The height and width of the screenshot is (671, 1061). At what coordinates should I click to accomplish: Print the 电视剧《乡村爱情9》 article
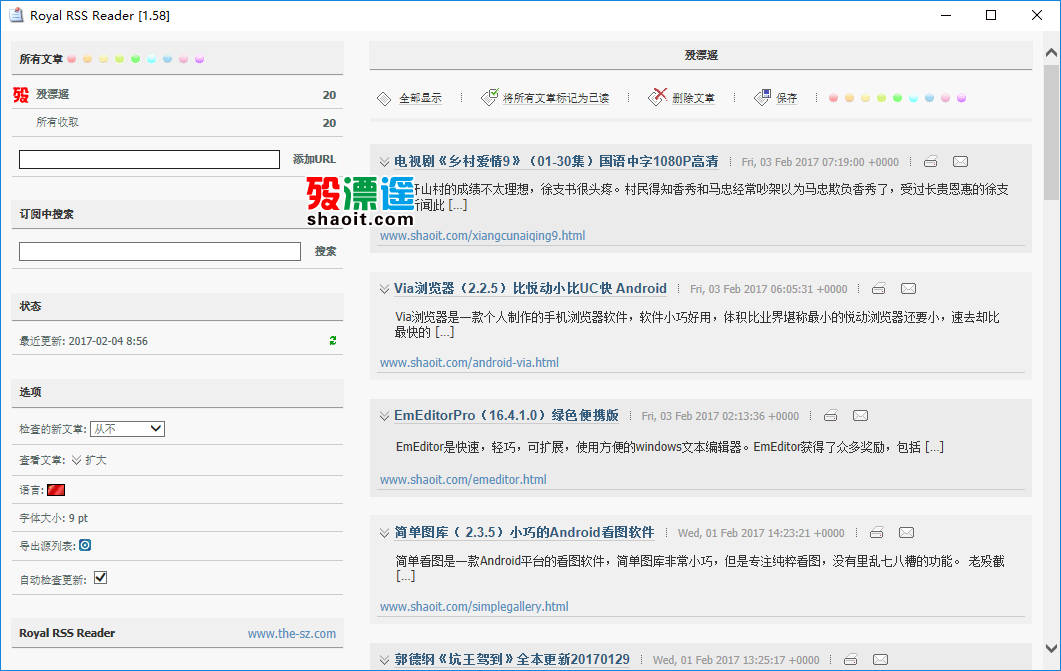[930, 162]
